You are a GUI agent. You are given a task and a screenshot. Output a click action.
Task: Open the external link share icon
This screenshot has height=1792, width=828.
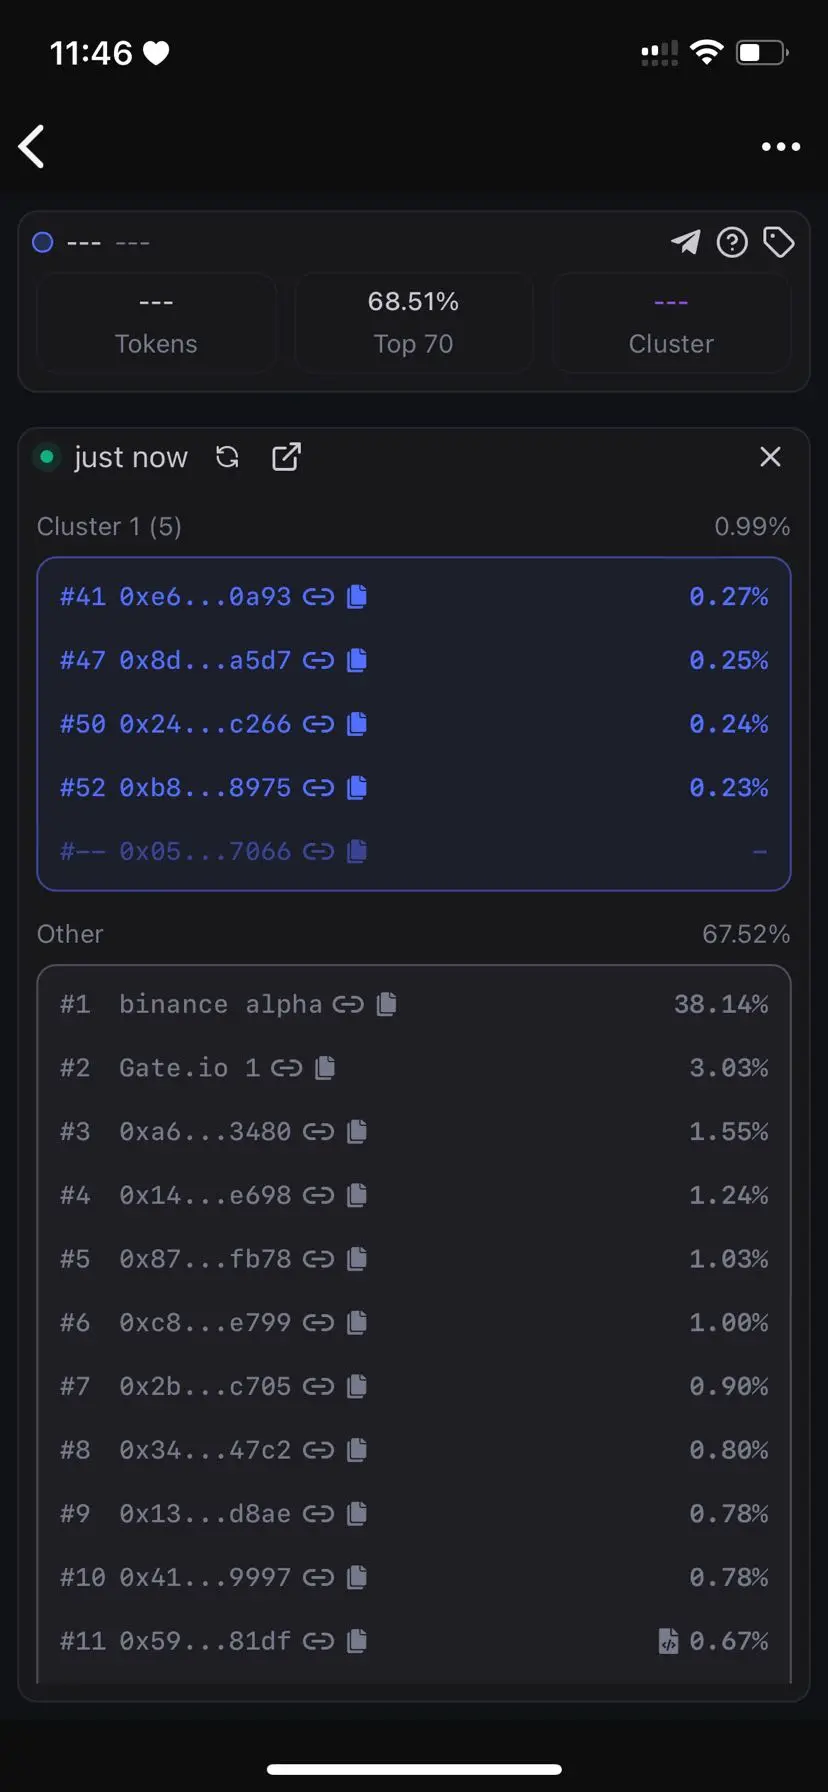tap(286, 457)
